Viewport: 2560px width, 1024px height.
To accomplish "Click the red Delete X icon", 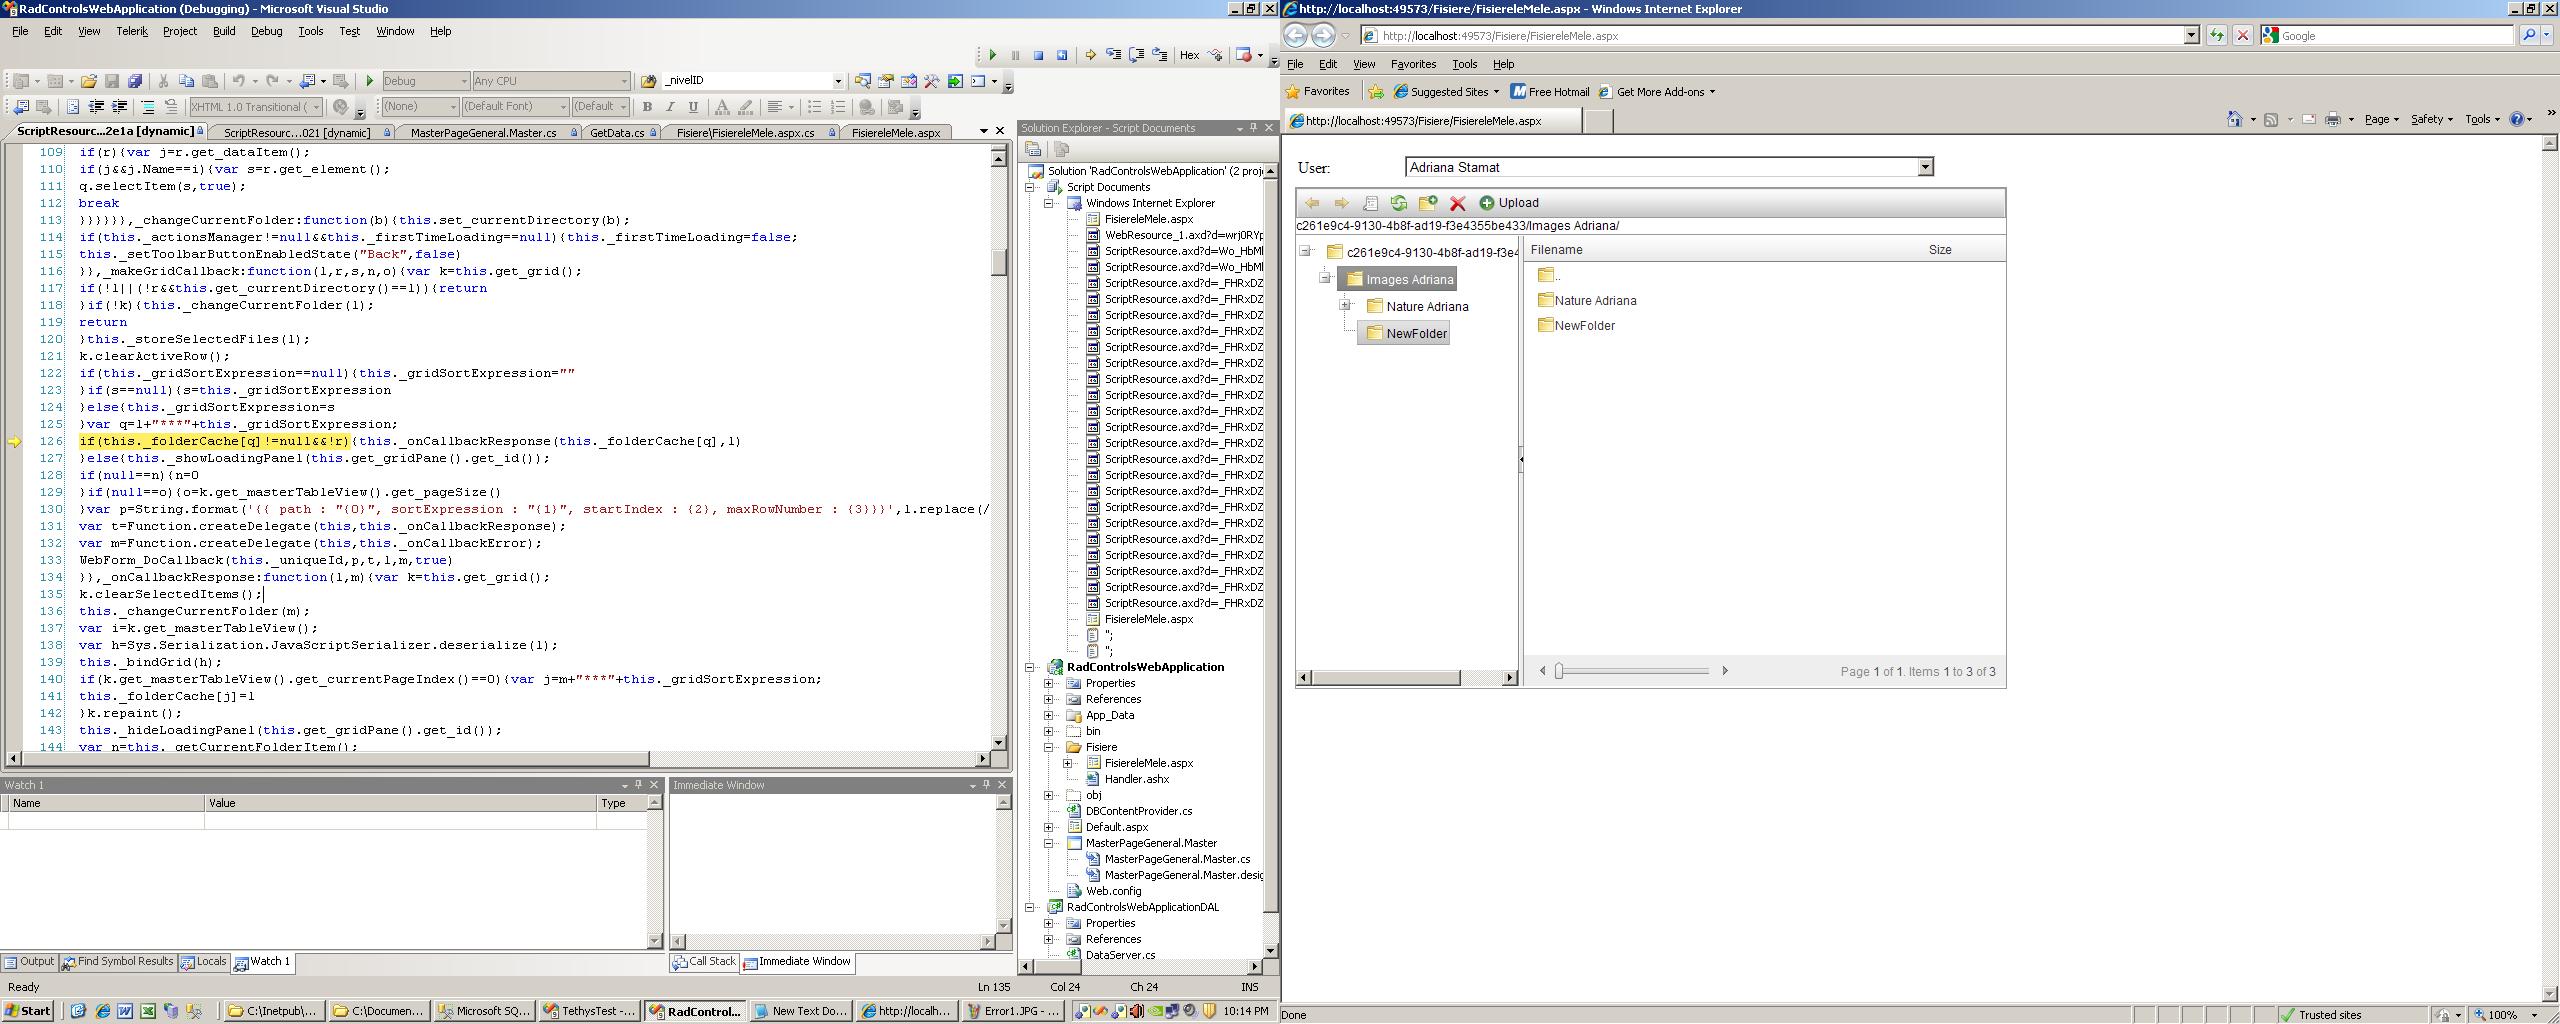I will [x=1457, y=203].
